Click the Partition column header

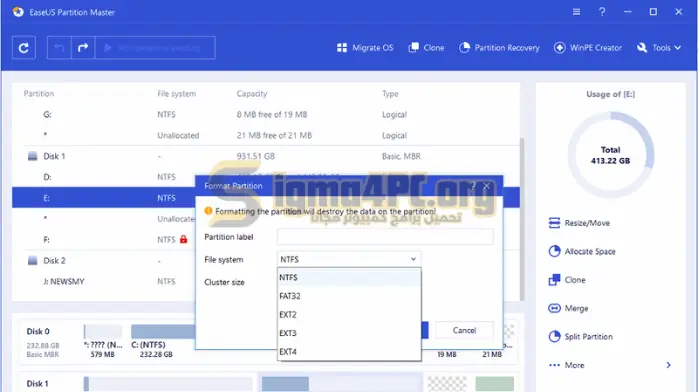pos(39,93)
